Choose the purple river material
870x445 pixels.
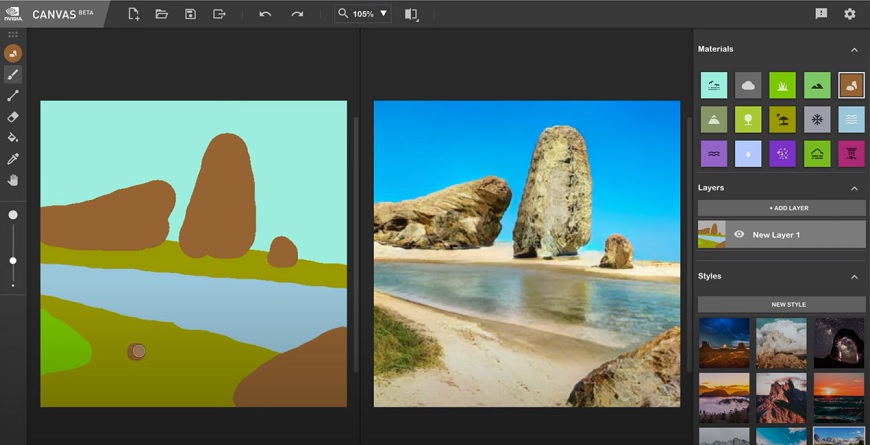[714, 154]
